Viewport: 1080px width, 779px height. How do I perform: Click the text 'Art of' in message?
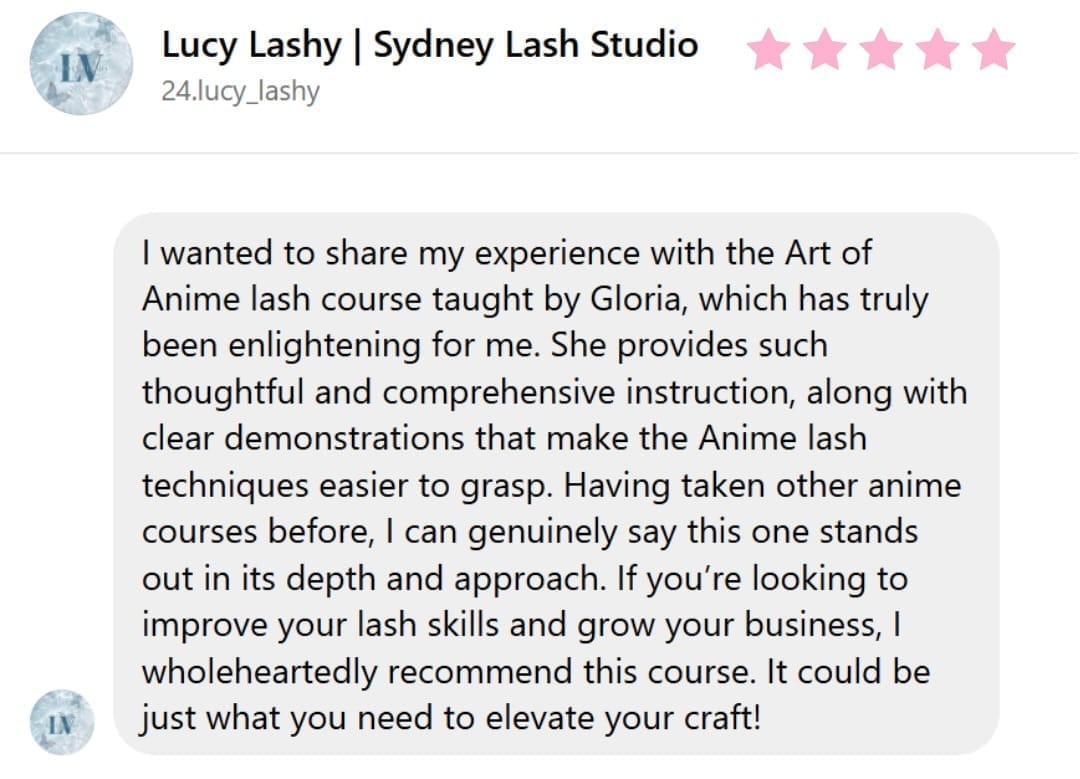[x=829, y=252]
